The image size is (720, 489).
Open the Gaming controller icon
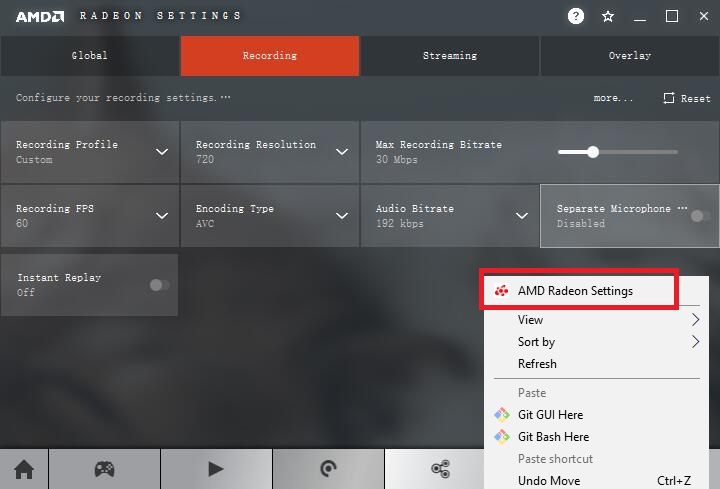tap(105, 469)
